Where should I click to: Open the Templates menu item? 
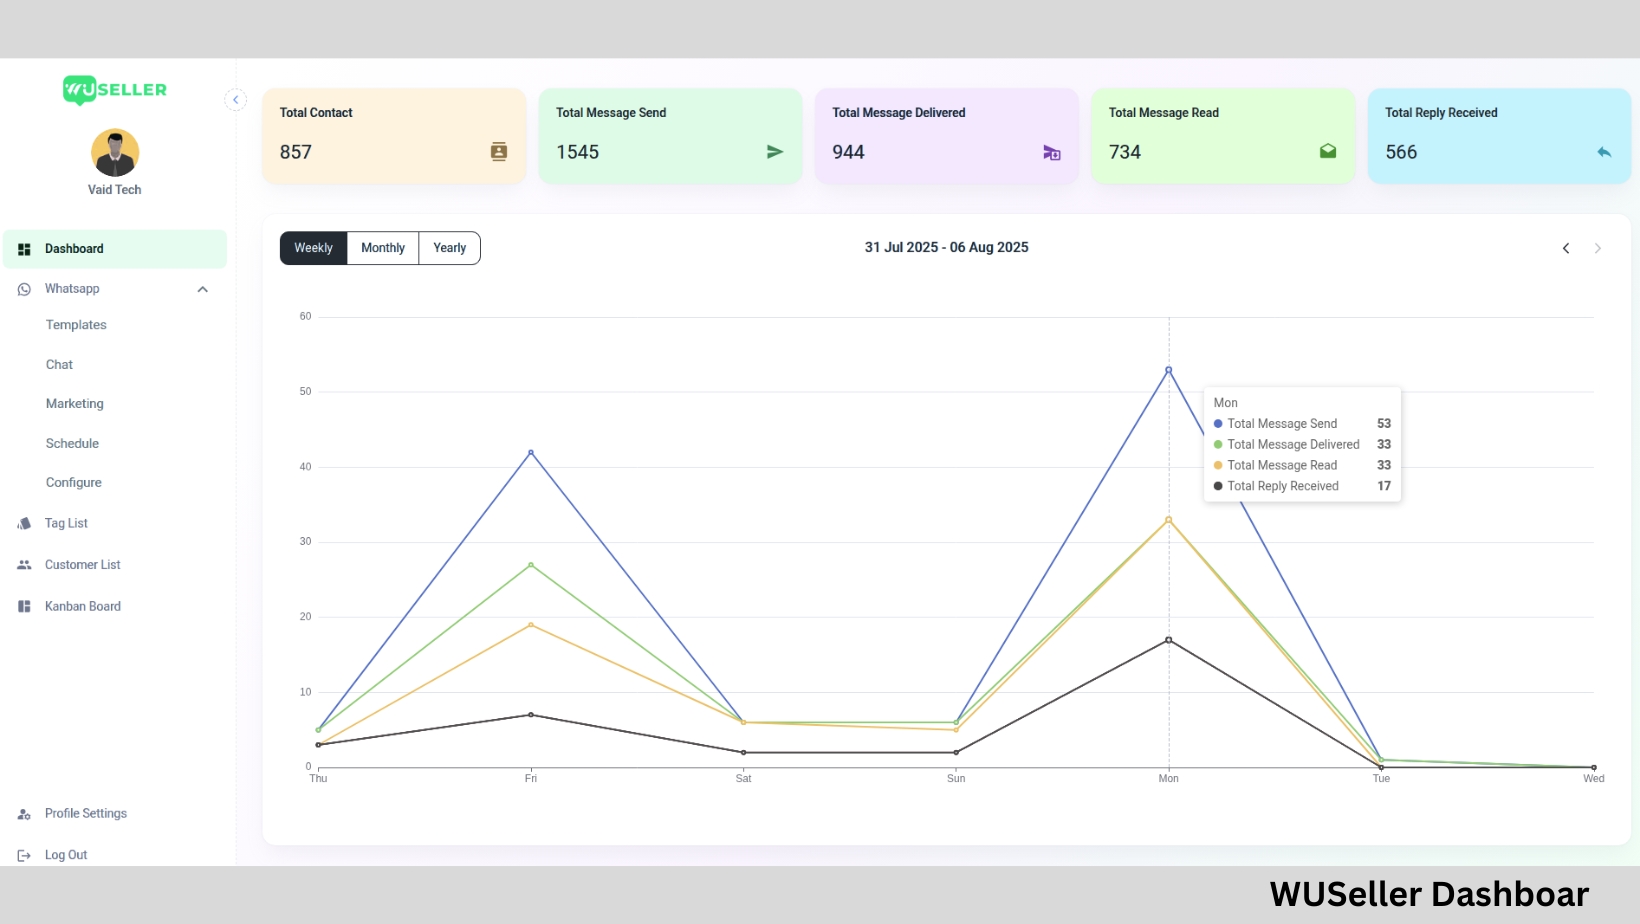75,324
